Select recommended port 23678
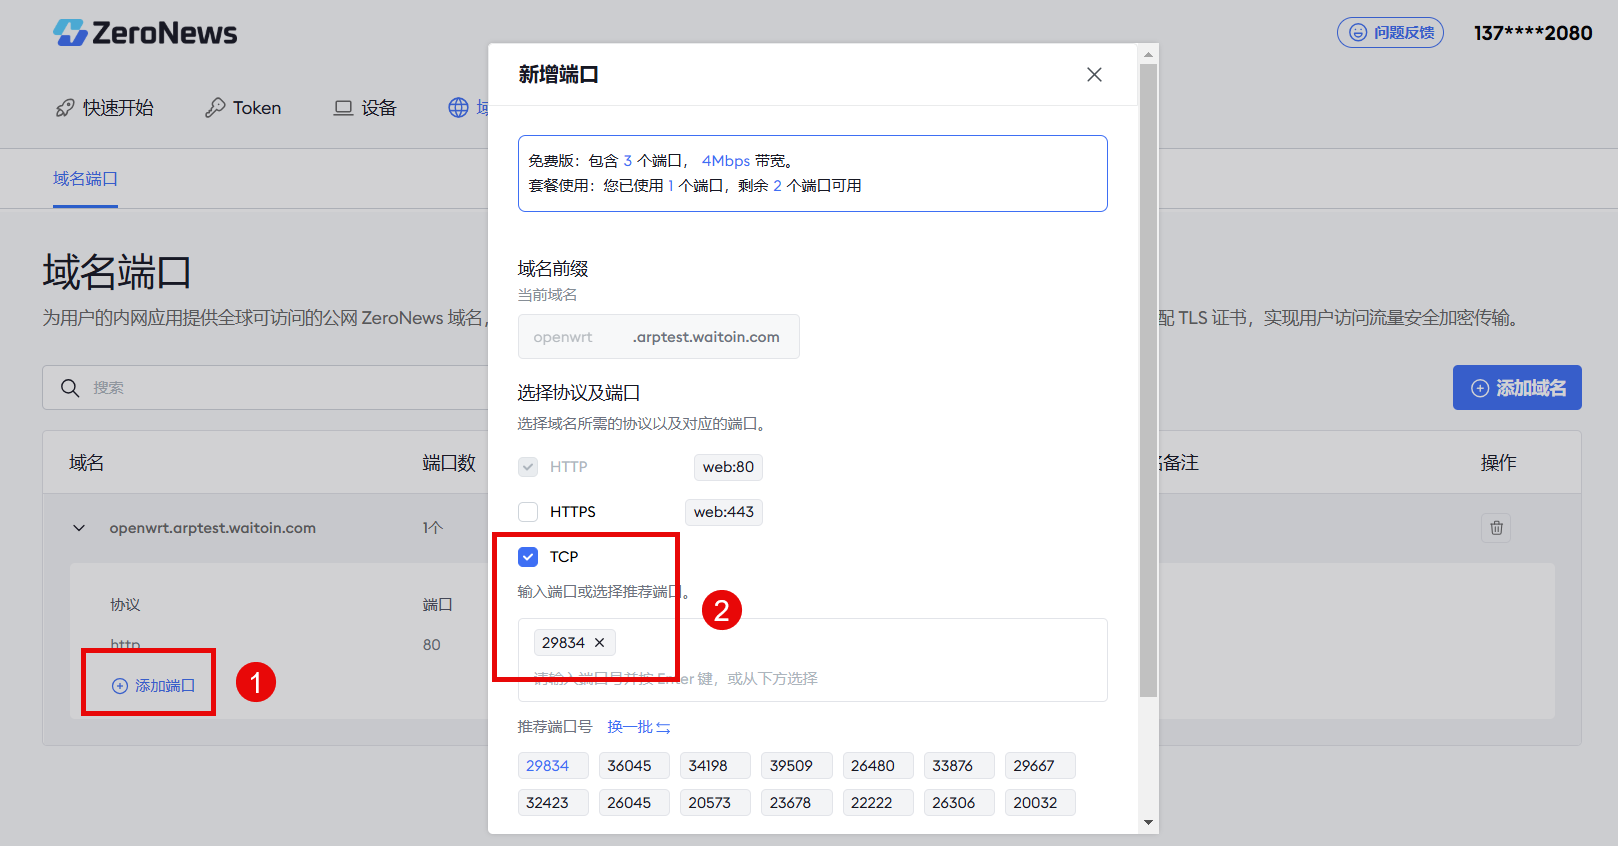Viewport: 1618px width, 846px height. (x=796, y=803)
